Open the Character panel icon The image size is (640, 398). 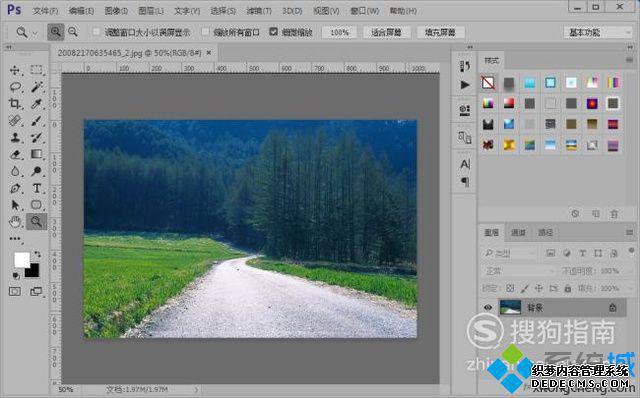(x=464, y=164)
